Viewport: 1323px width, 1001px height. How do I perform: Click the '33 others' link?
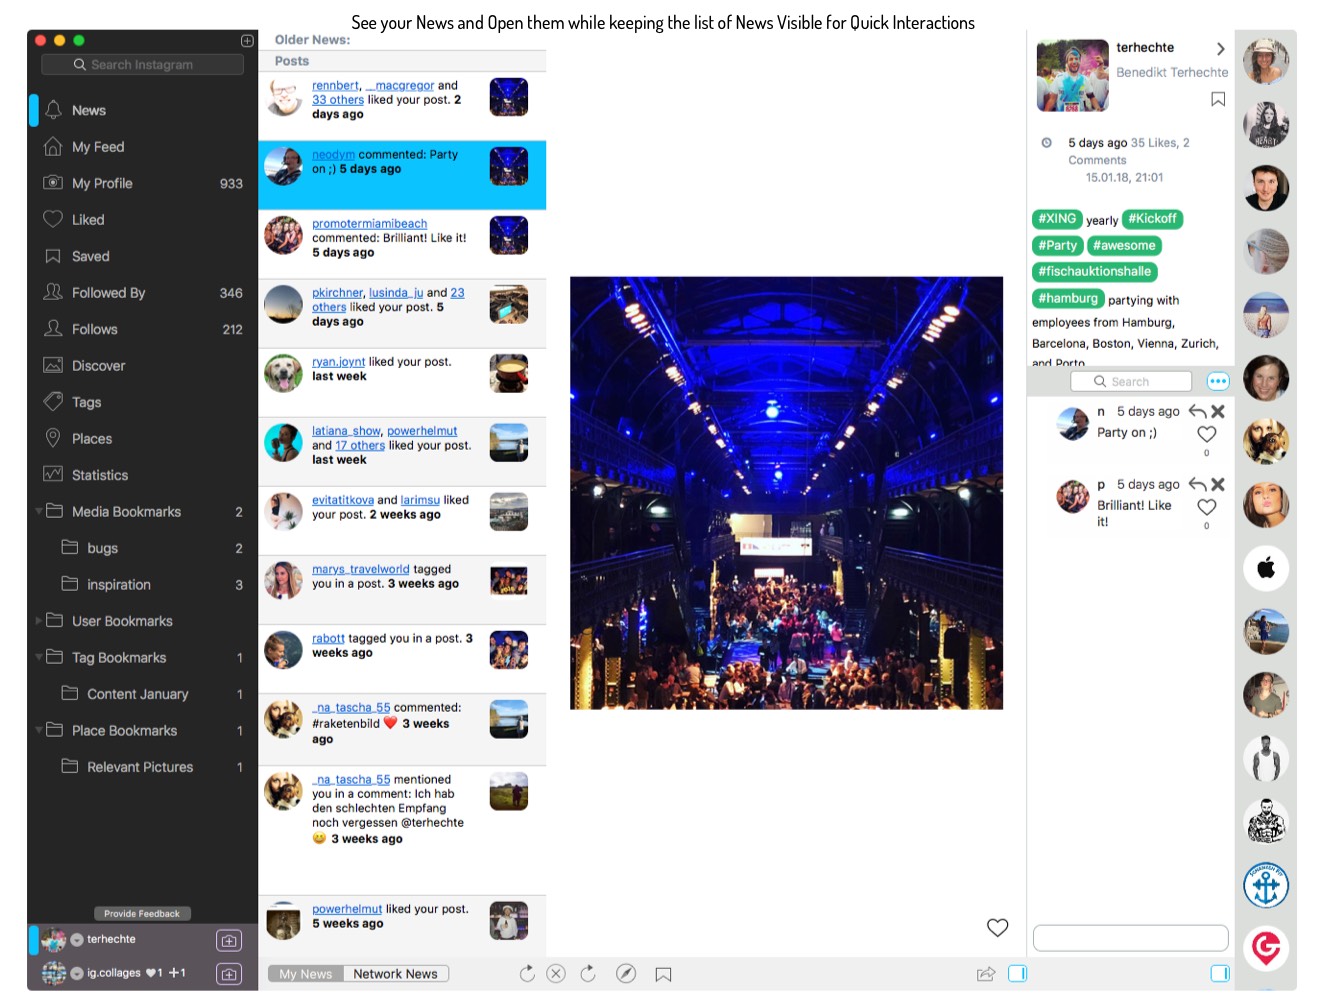pyautogui.click(x=338, y=100)
